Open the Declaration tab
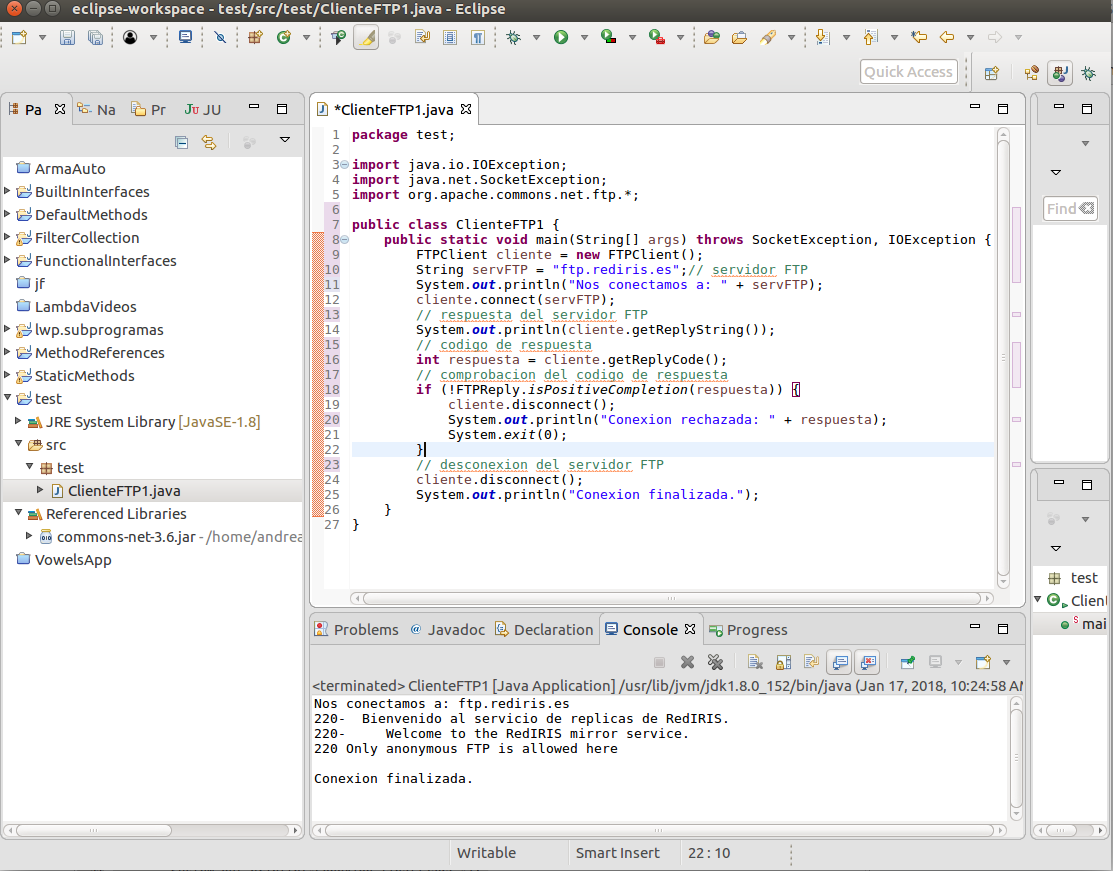Image resolution: width=1113 pixels, height=871 pixels. pyautogui.click(x=544, y=630)
